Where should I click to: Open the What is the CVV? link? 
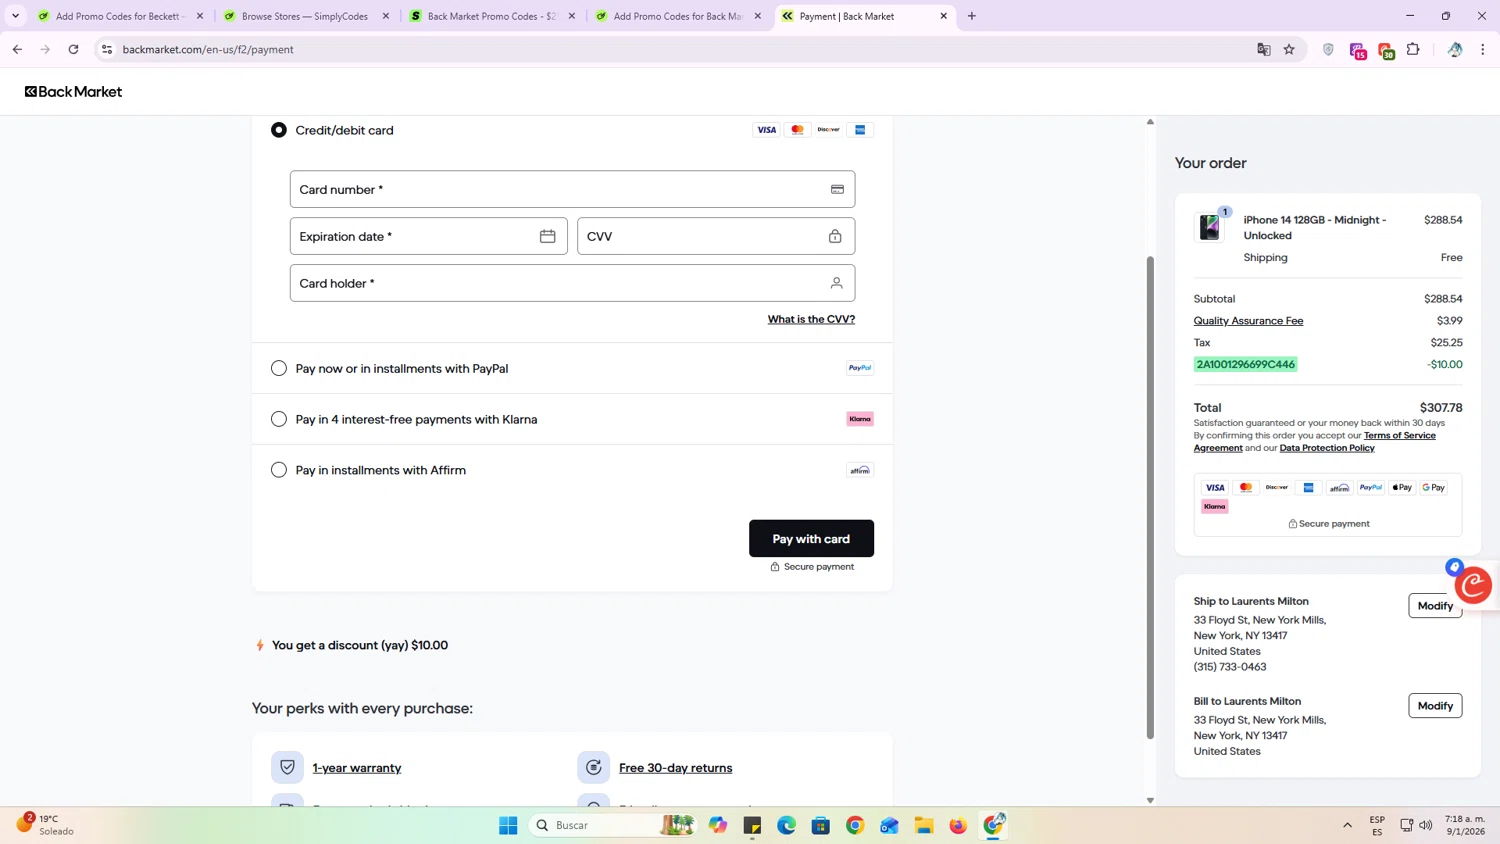point(811,319)
